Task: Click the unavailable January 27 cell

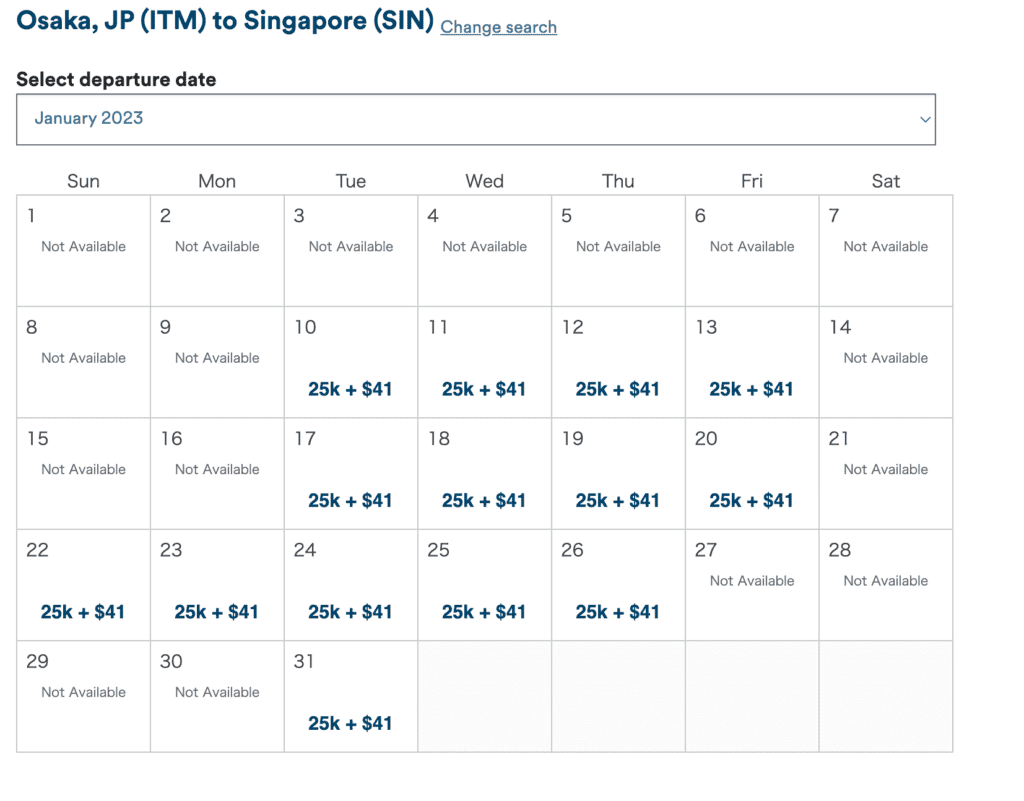Action: coord(751,584)
